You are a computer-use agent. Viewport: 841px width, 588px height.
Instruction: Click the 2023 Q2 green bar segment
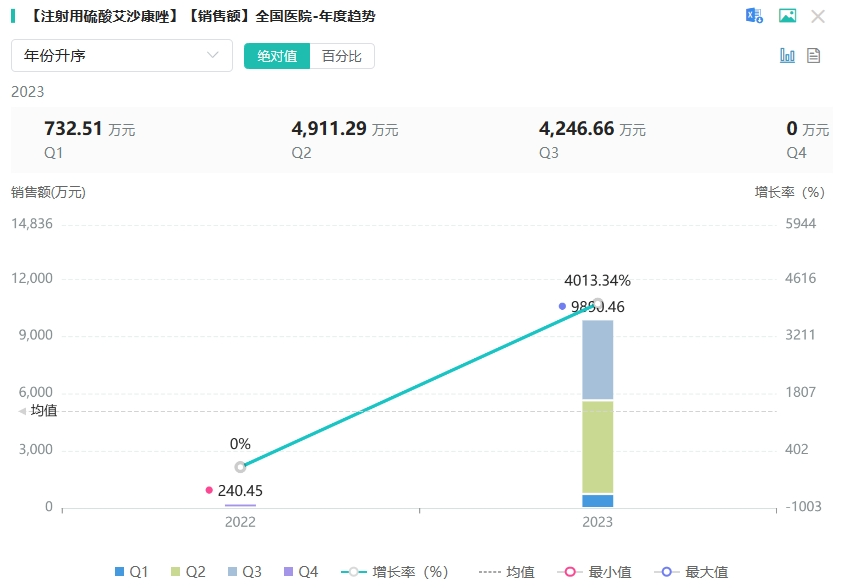597,447
